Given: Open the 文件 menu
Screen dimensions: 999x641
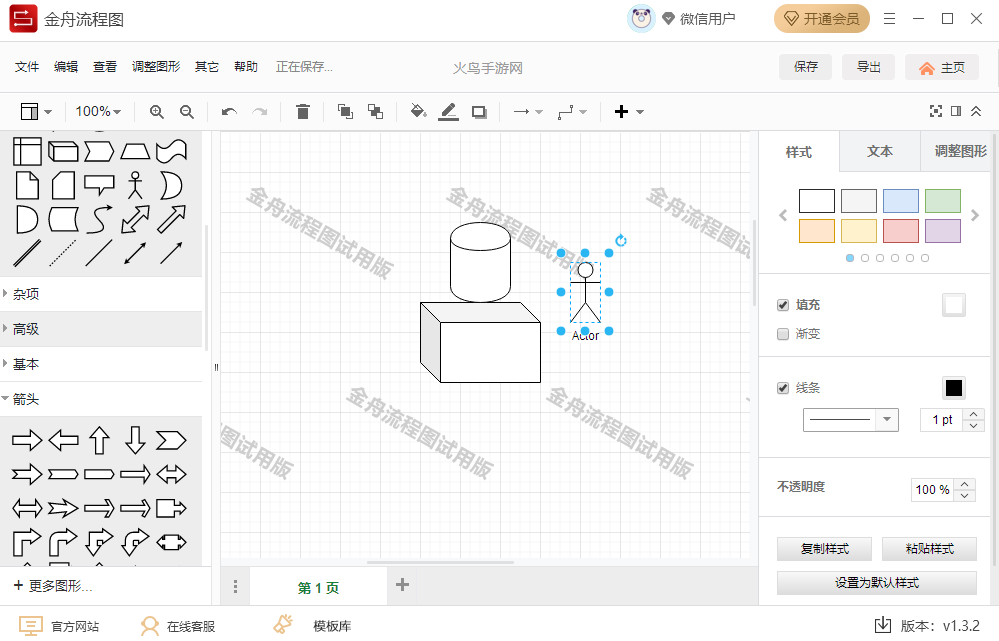Looking at the screenshot, I should [27, 67].
